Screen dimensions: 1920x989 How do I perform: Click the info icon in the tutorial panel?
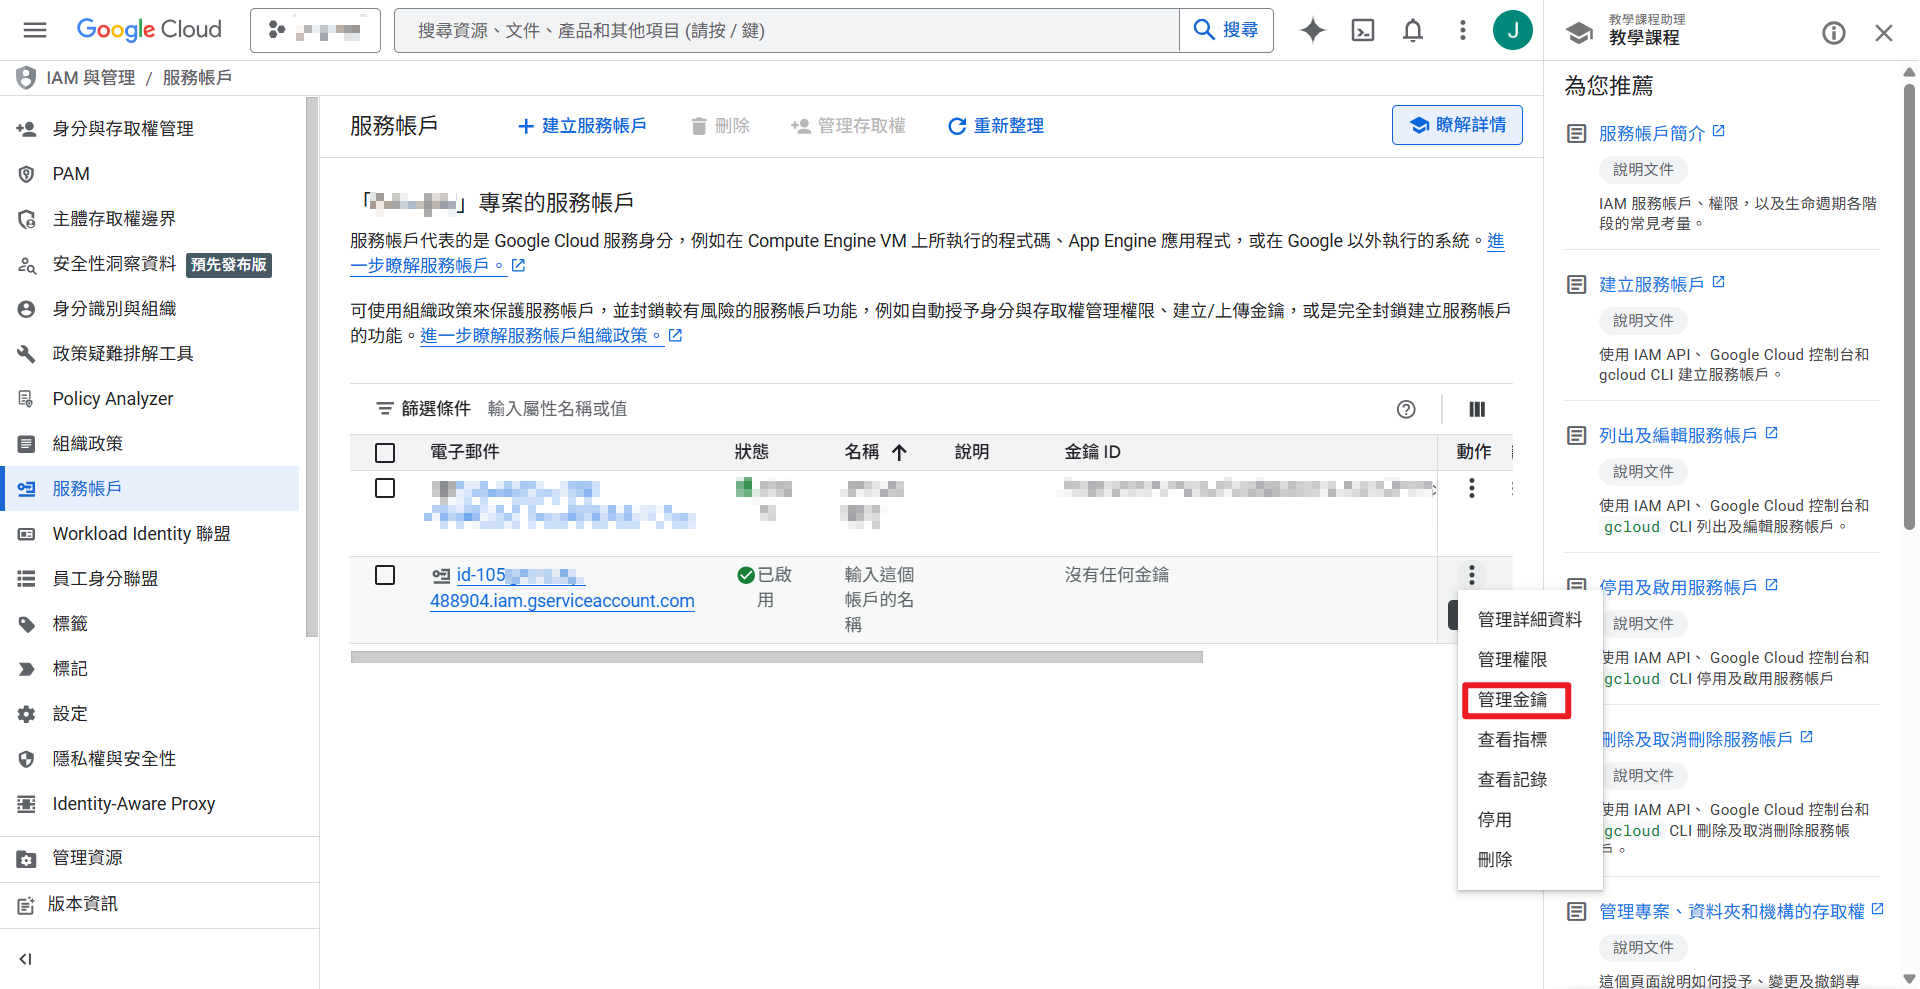click(x=1833, y=32)
